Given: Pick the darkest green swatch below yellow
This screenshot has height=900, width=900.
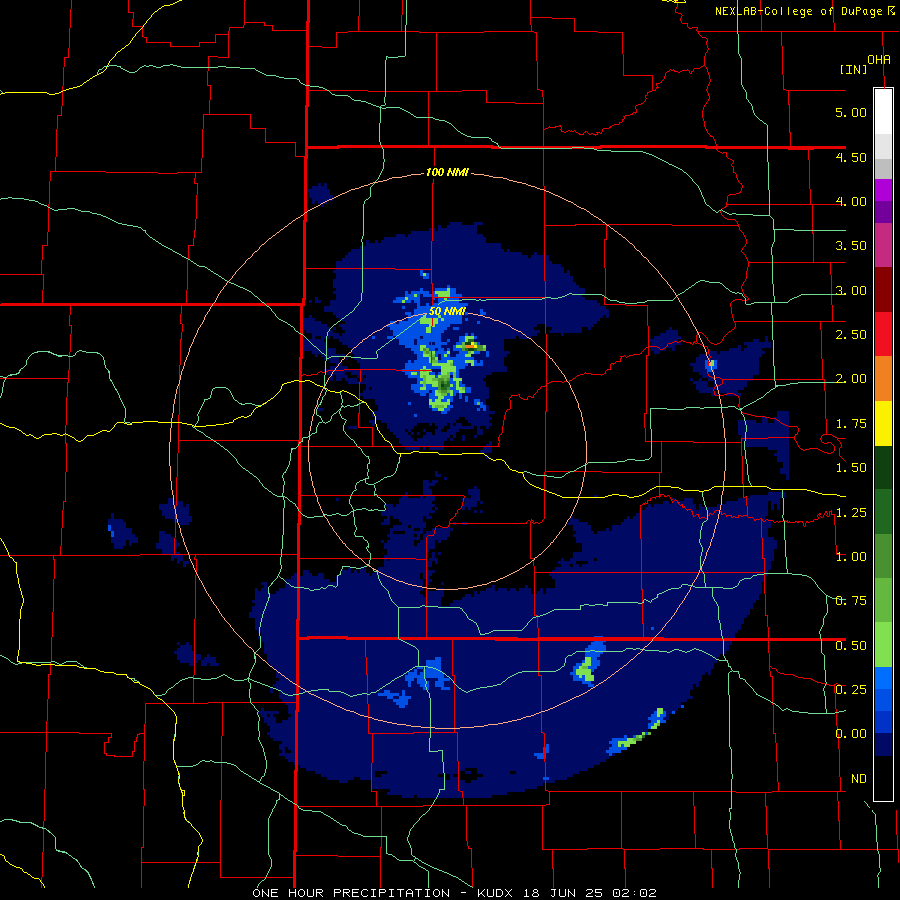Looking at the screenshot, I should [883, 468].
